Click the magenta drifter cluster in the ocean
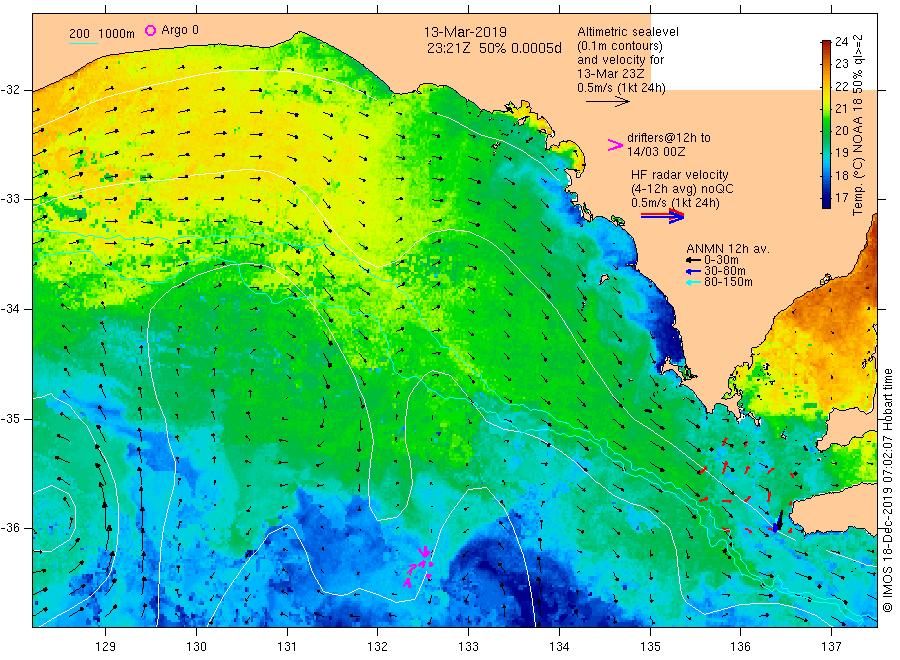900x660 pixels. (419, 567)
